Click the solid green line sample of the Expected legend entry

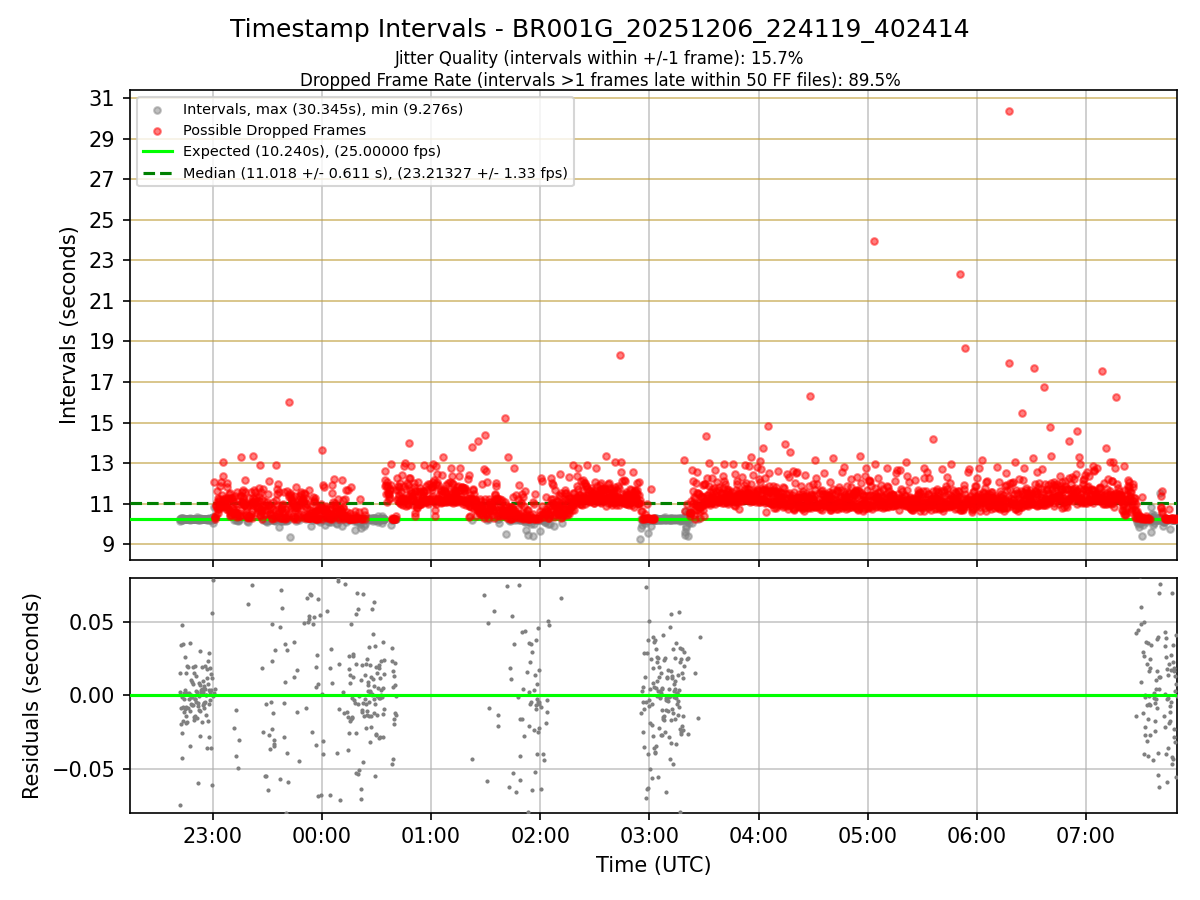pyautogui.click(x=157, y=151)
